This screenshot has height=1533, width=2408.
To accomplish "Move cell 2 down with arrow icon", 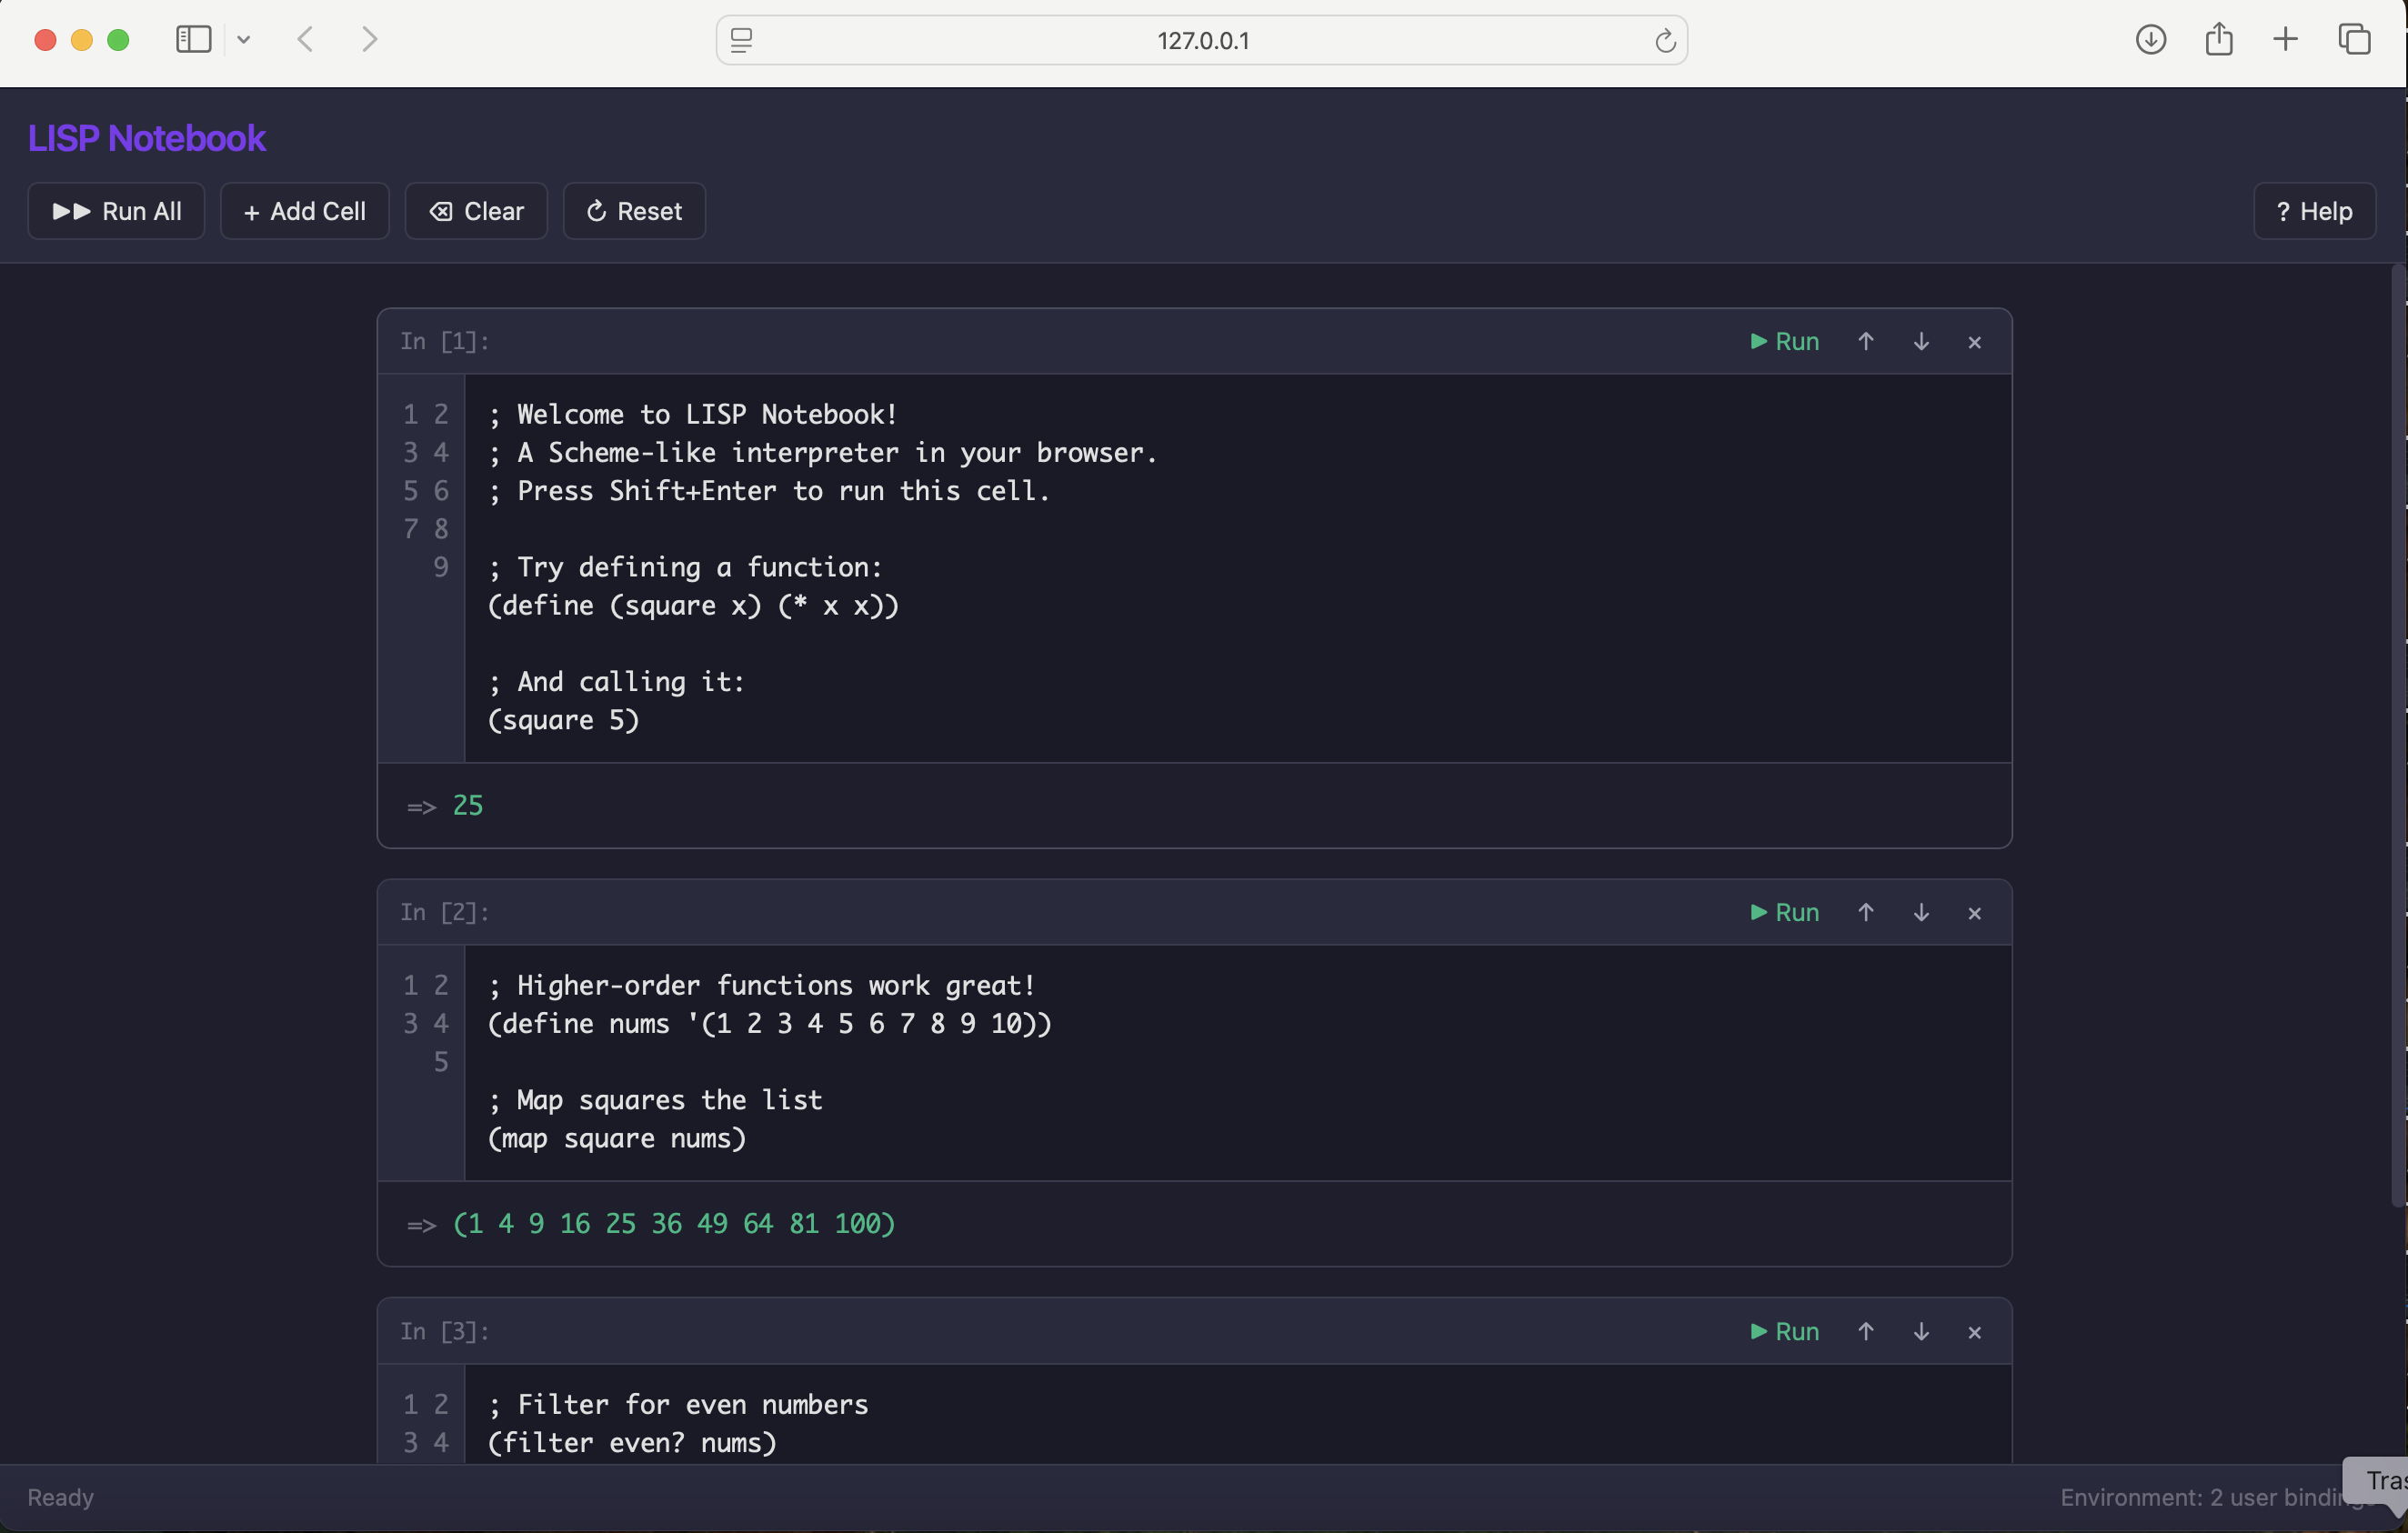I will pos(1920,913).
